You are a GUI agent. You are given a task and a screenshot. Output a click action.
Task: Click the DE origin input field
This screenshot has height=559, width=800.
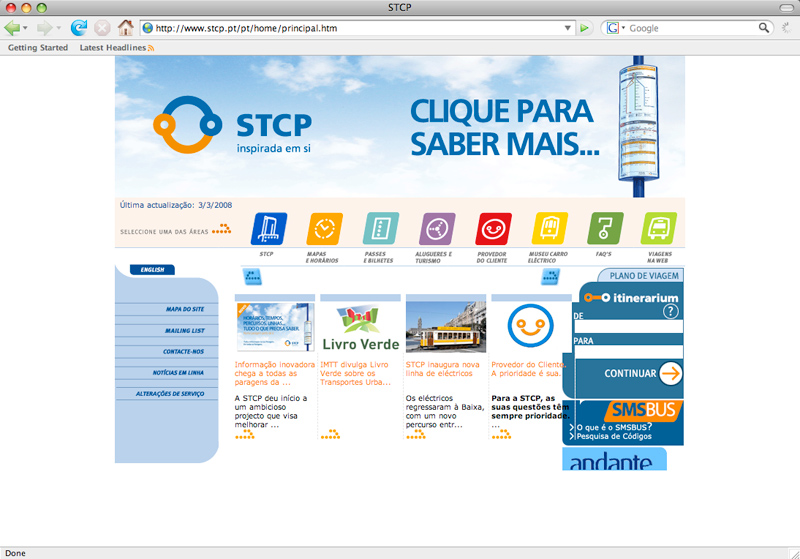(628, 326)
